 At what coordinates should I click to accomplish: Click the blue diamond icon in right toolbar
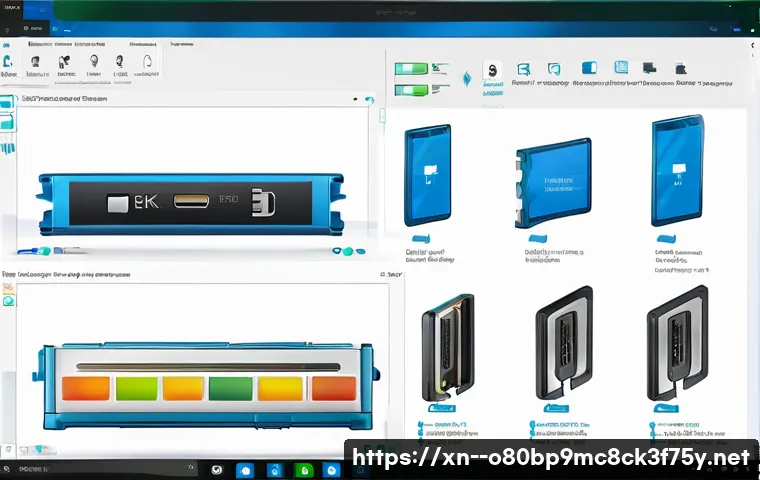click(x=467, y=79)
